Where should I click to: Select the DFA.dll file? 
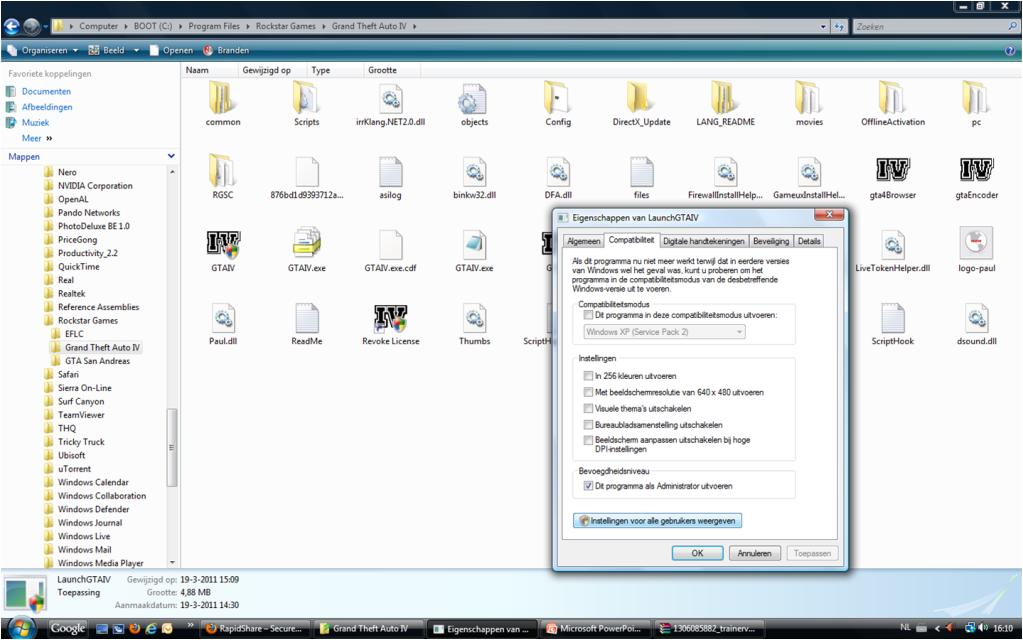[558, 172]
